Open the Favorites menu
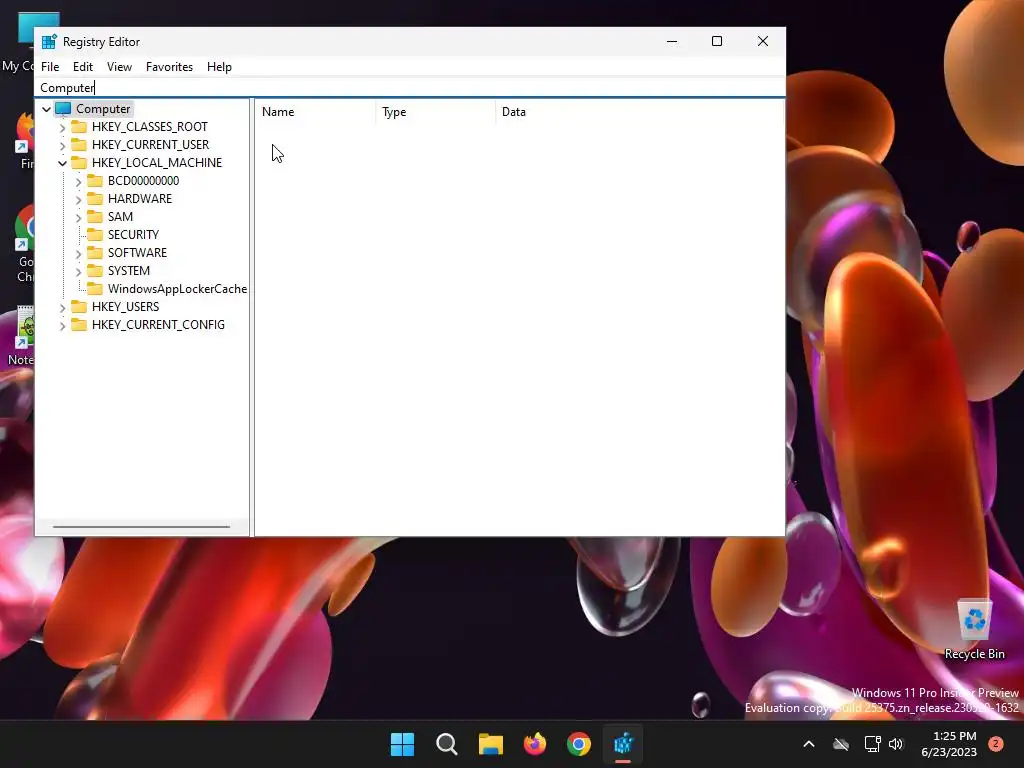This screenshot has height=768, width=1024. [169, 67]
